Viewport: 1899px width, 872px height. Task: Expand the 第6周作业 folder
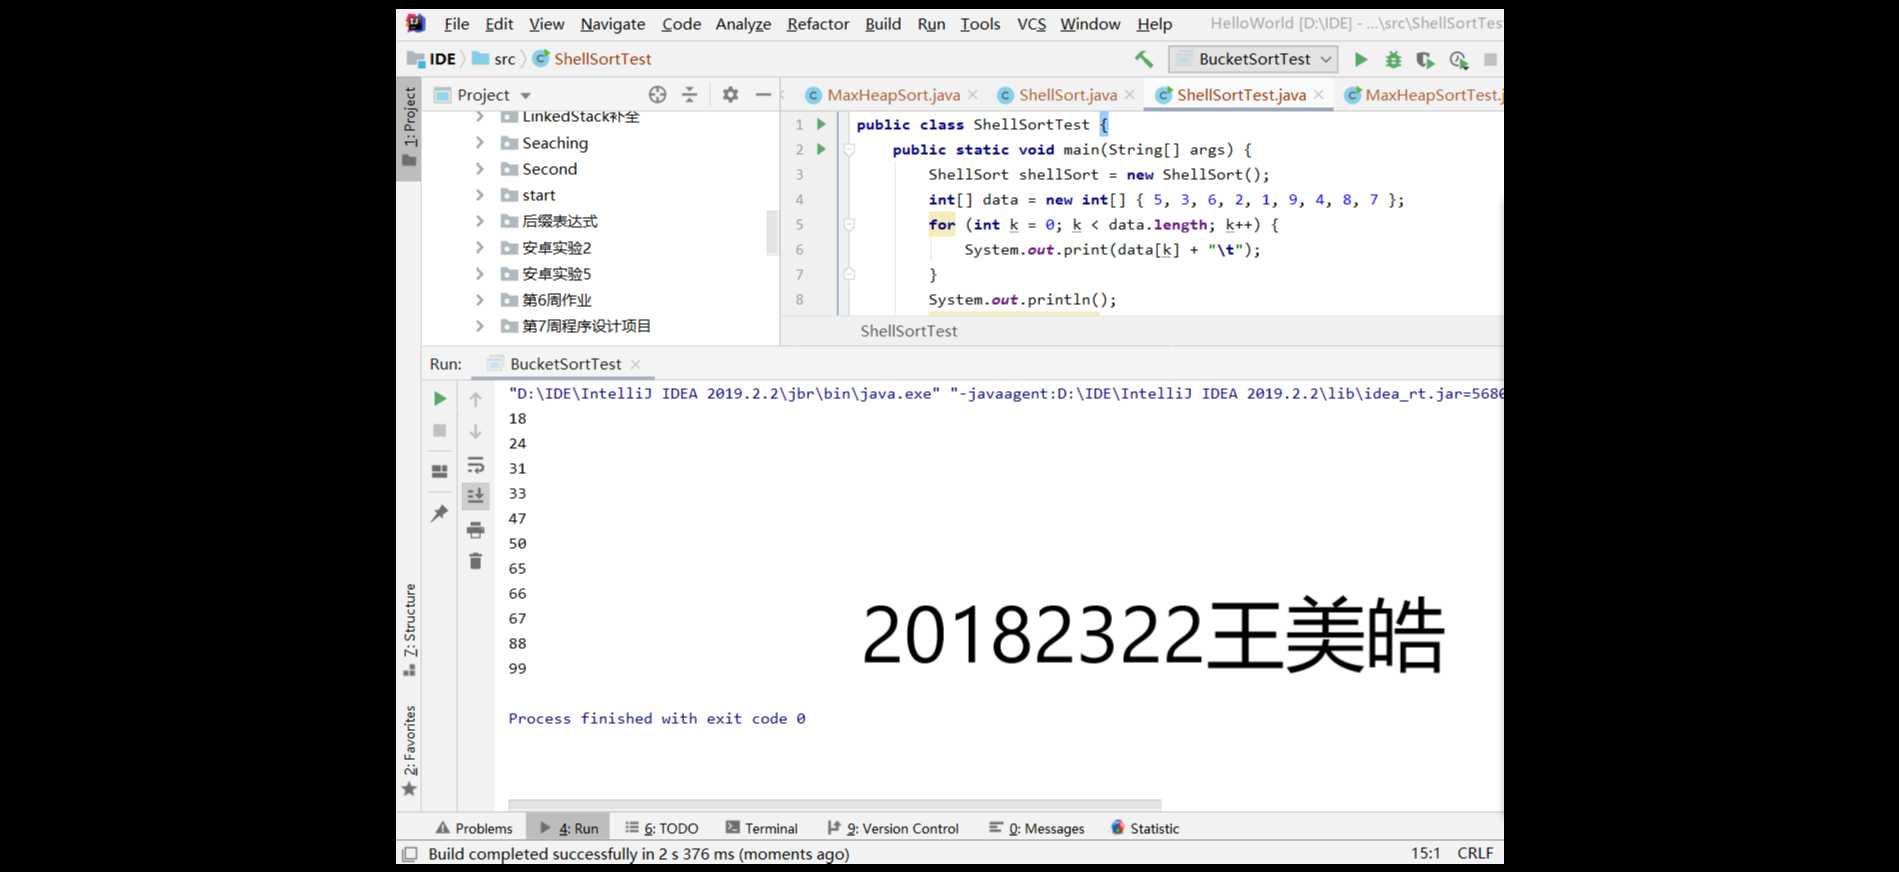tap(480, 299)
